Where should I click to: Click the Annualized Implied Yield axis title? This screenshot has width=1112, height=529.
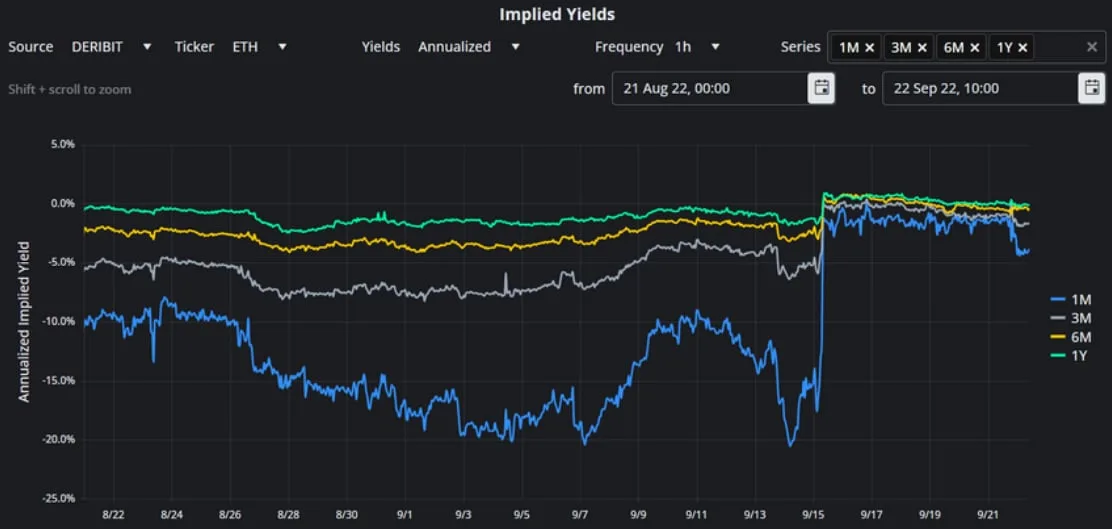point(24,322)
